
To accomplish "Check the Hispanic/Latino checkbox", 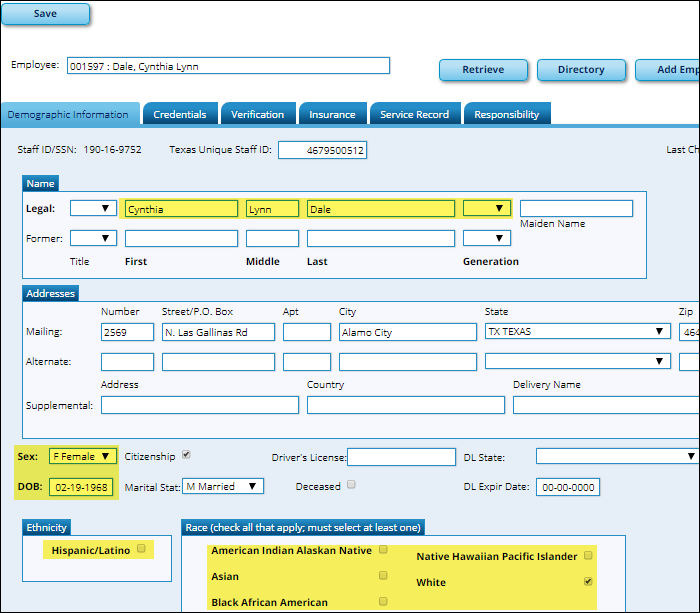I will pyautogui.click(x=142, y=548).
